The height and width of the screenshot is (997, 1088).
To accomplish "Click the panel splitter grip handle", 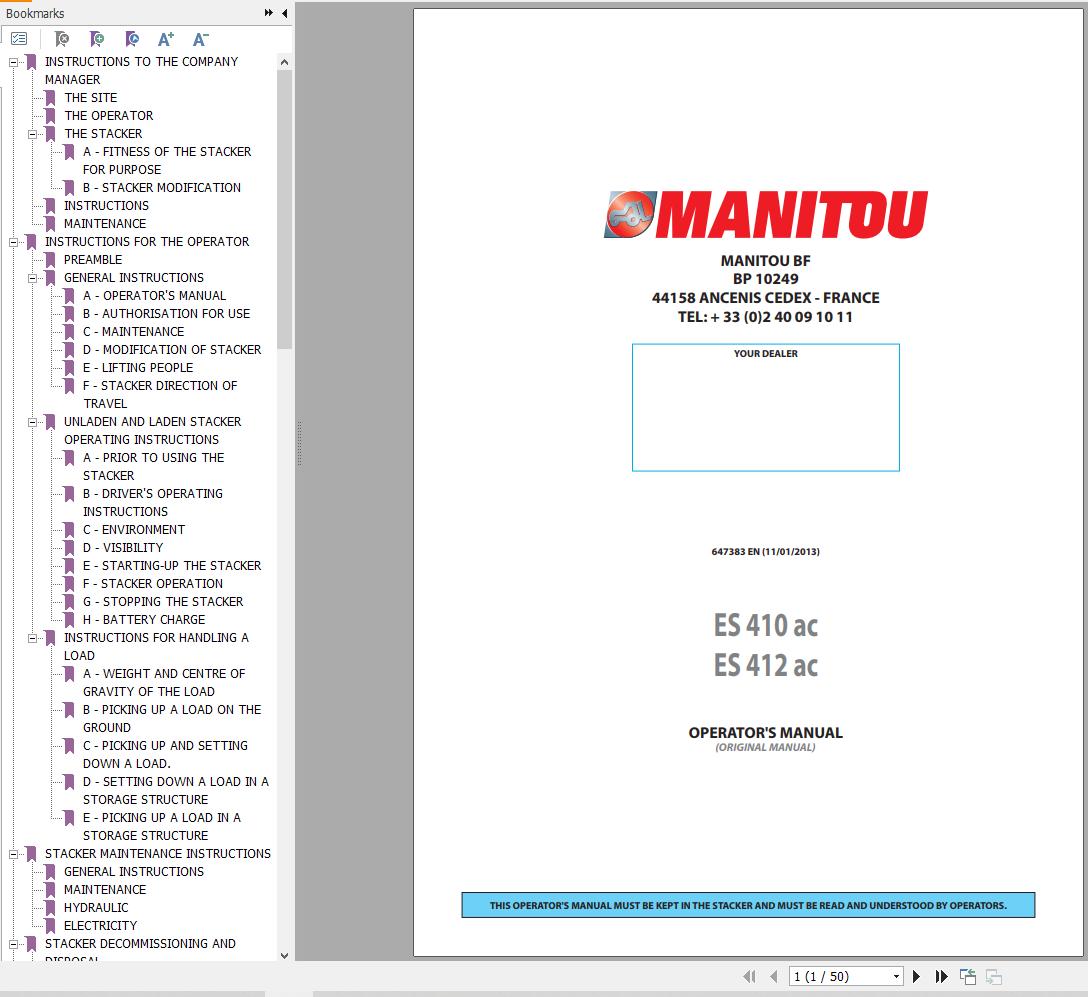I will coord(299,443).
